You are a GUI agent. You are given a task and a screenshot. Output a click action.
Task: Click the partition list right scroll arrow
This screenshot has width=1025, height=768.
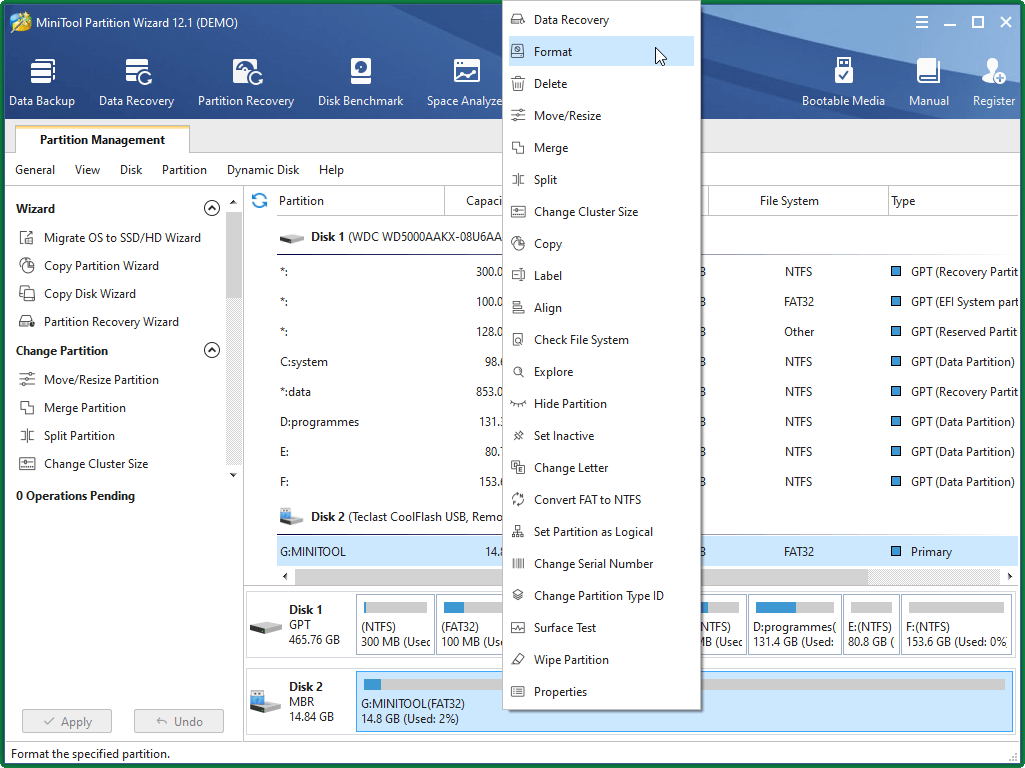coord(1010,576)
